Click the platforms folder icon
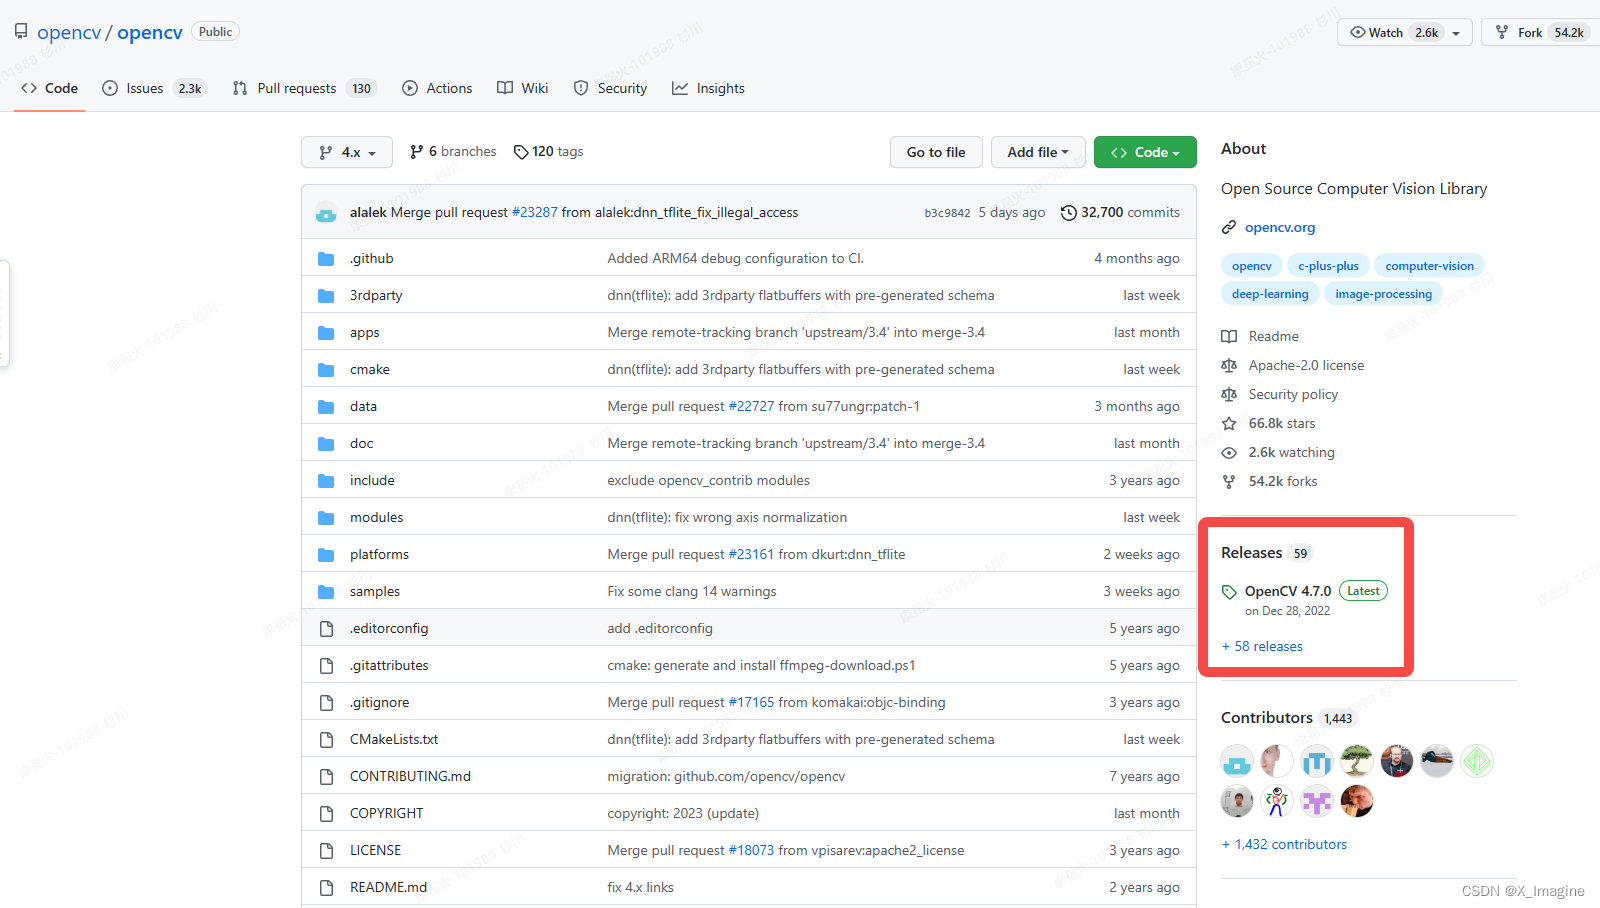This screenshot has height=908, width=1600. (326, 555)
